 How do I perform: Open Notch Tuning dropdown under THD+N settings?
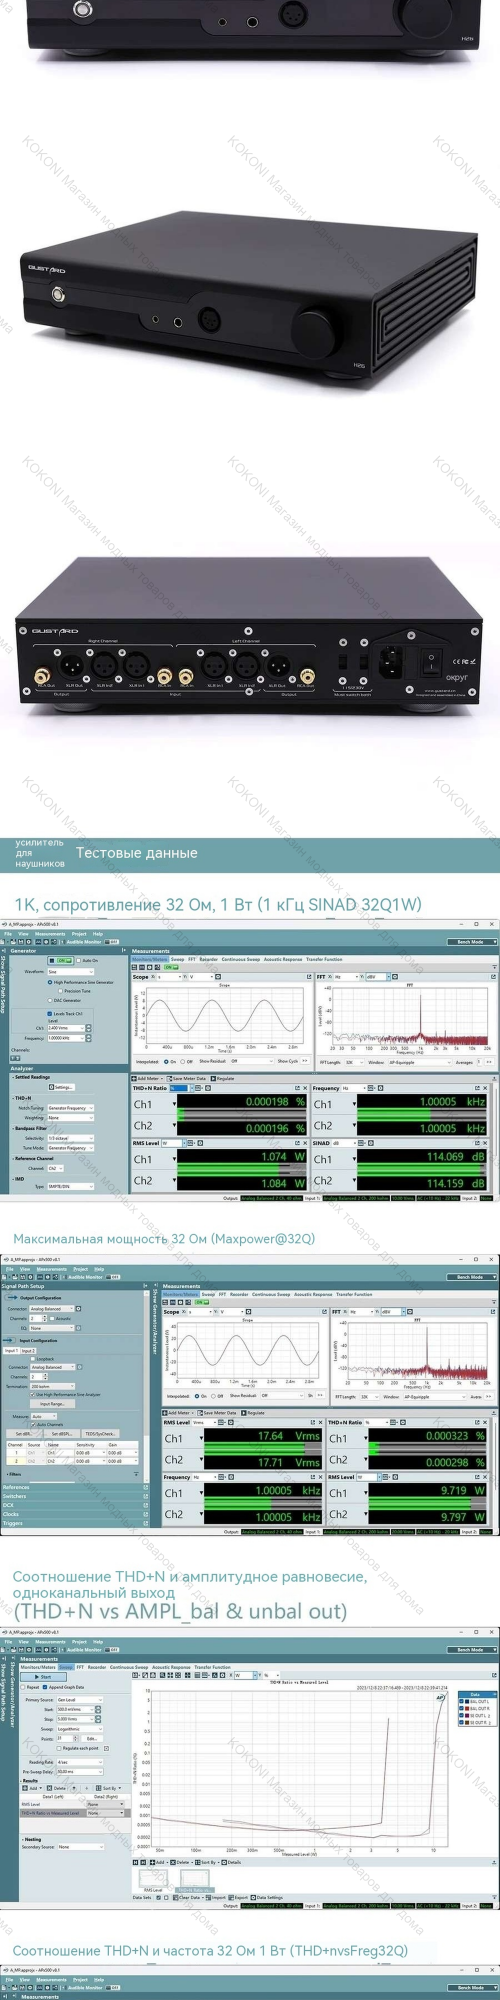pyautogui.click(x=70, y=1108)
